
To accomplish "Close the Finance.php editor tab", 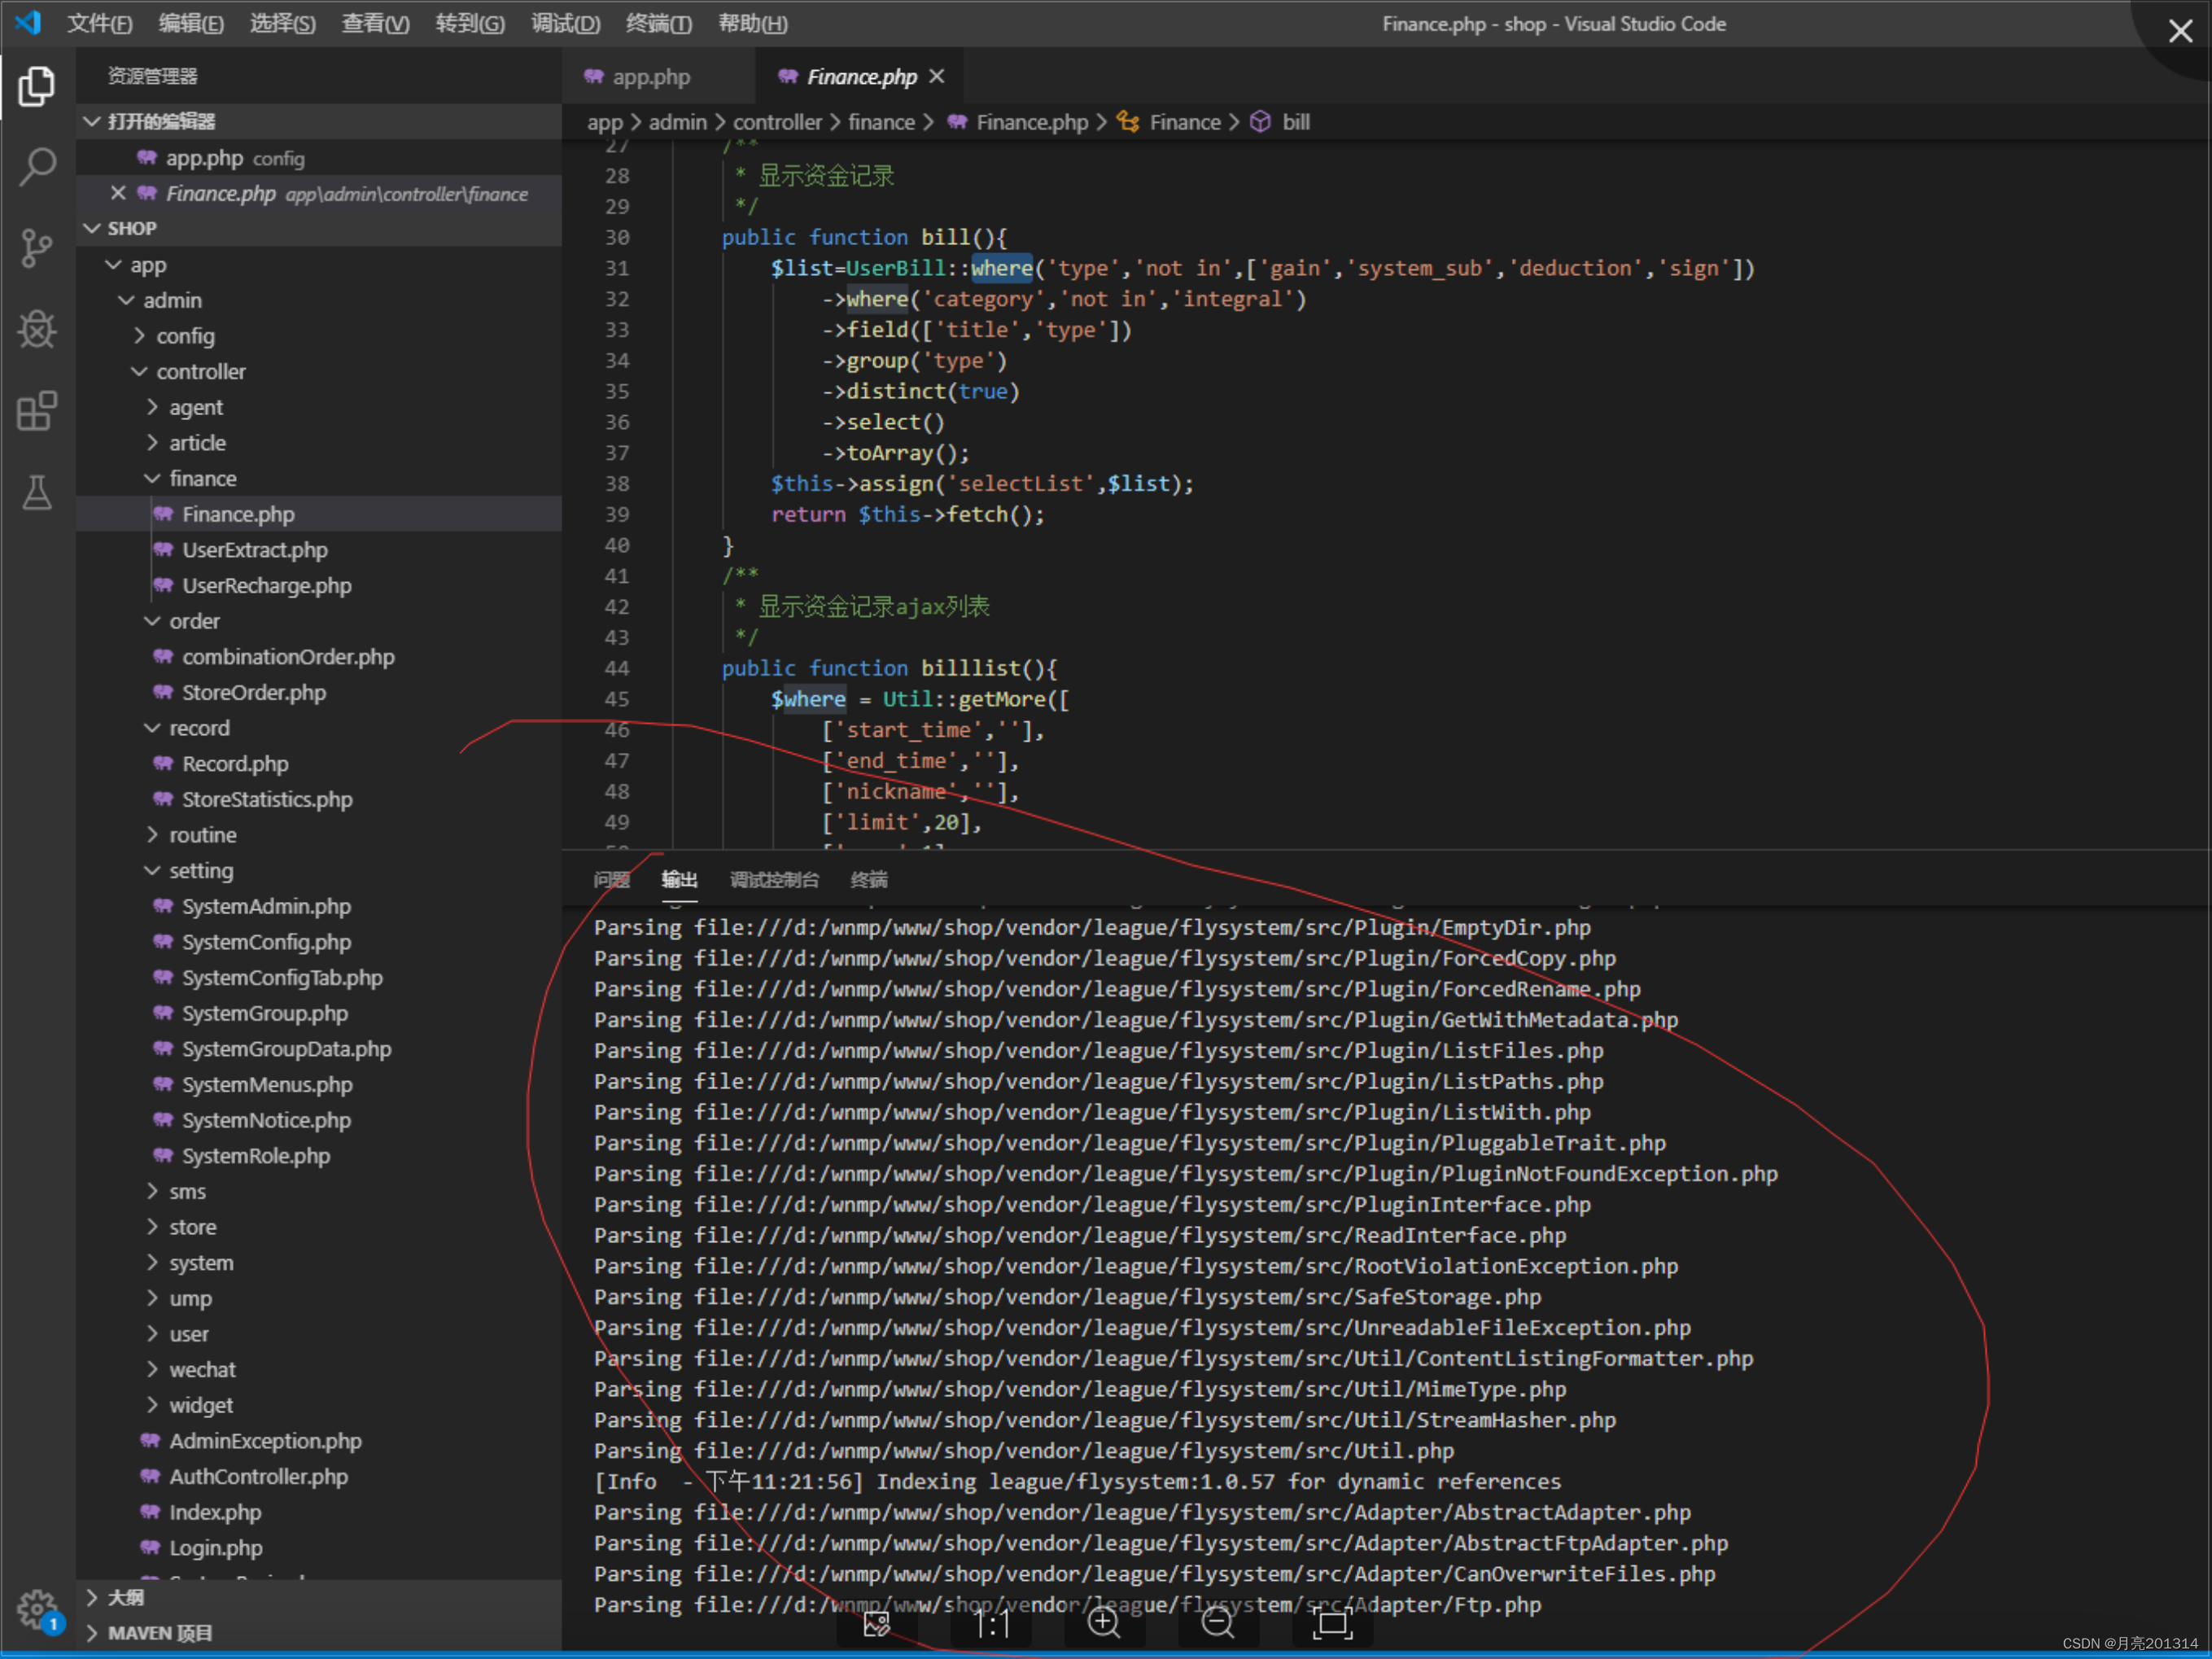I will point(936,77).
